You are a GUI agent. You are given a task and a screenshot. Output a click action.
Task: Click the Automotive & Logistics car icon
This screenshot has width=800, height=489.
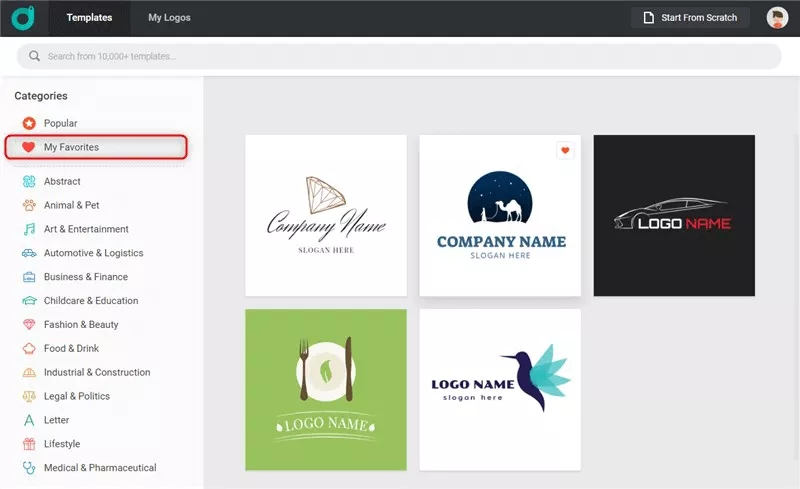tap(29, 253)
